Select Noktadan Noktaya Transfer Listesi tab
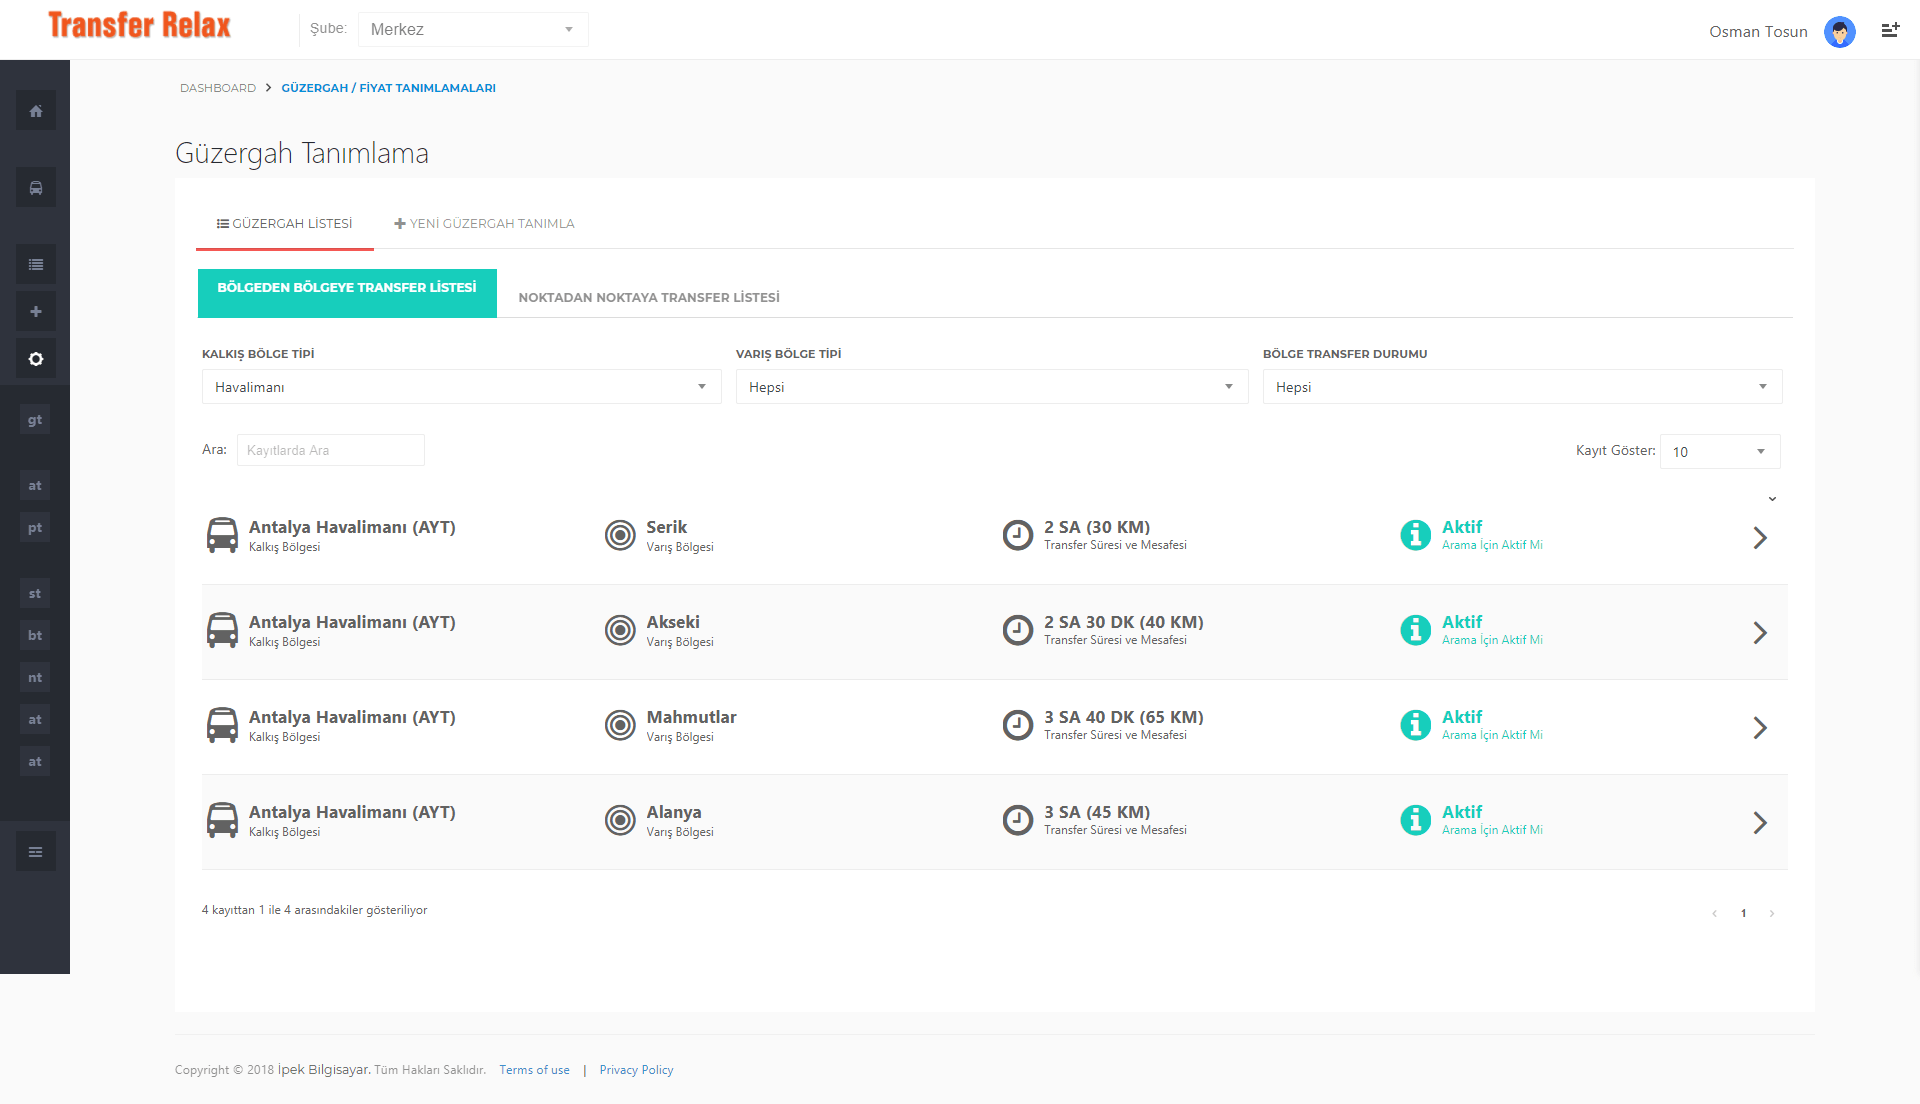This screenshot has width=1920, height=1104. pyautogui.click(x=649, y=298)
